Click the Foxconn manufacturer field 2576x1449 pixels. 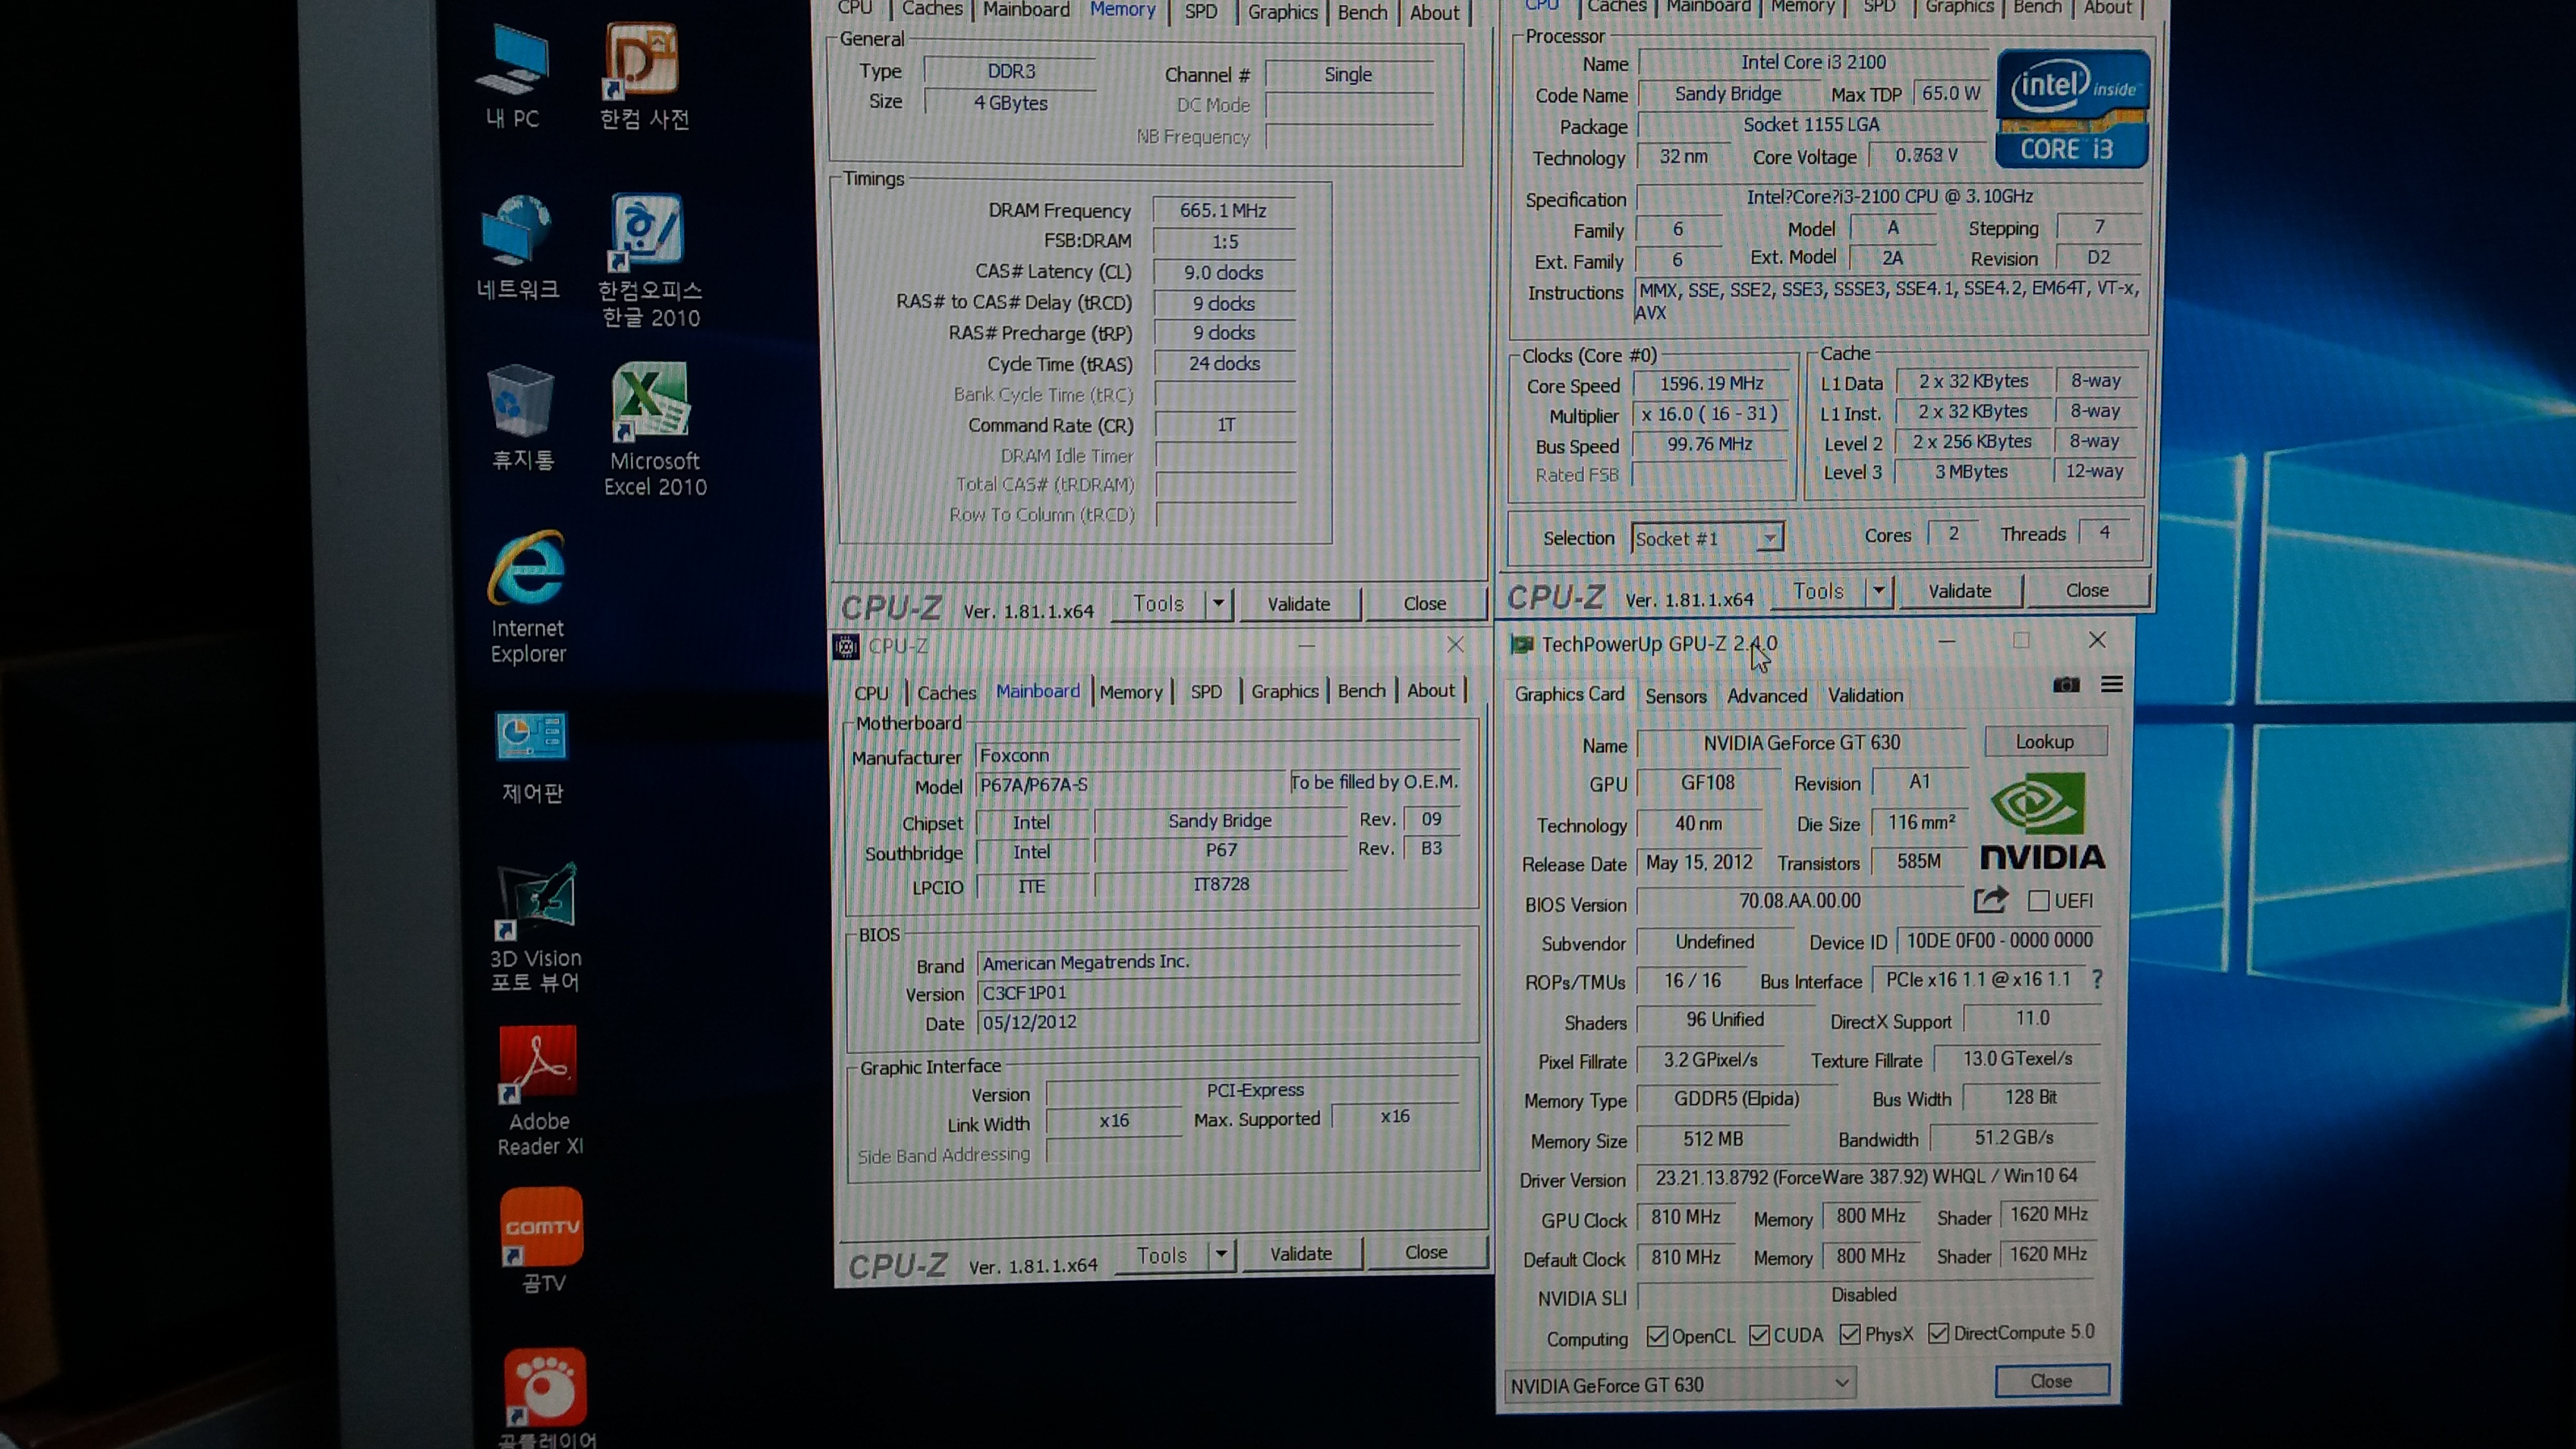tap(1219, 755)
